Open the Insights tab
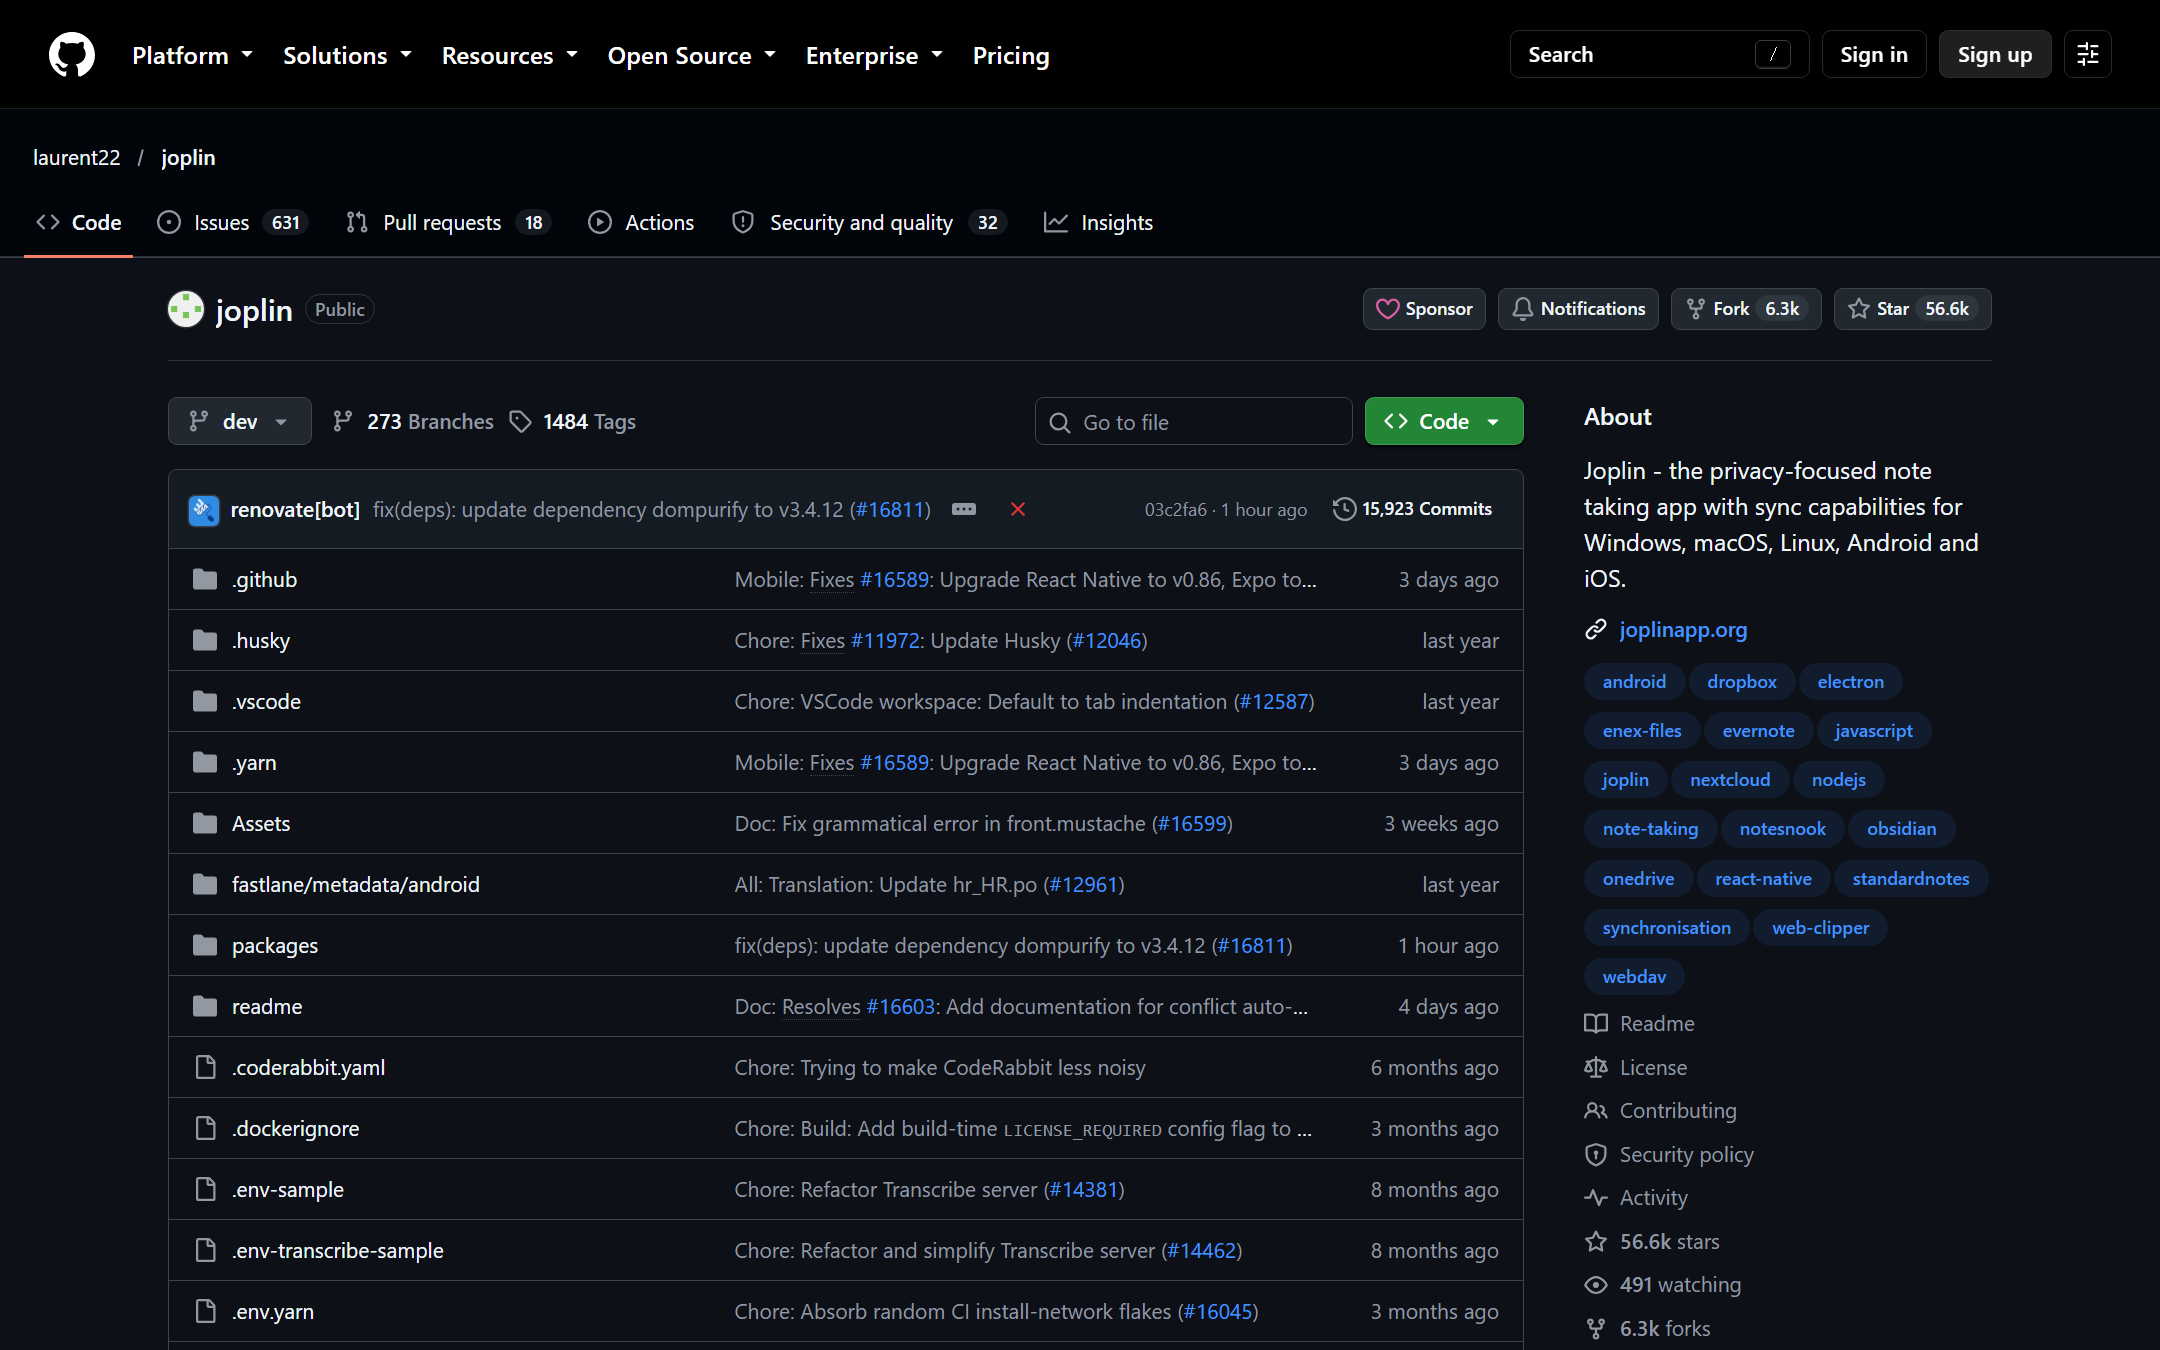Viewport: 2160px width, 1350px height. [x=1098, y=222]
